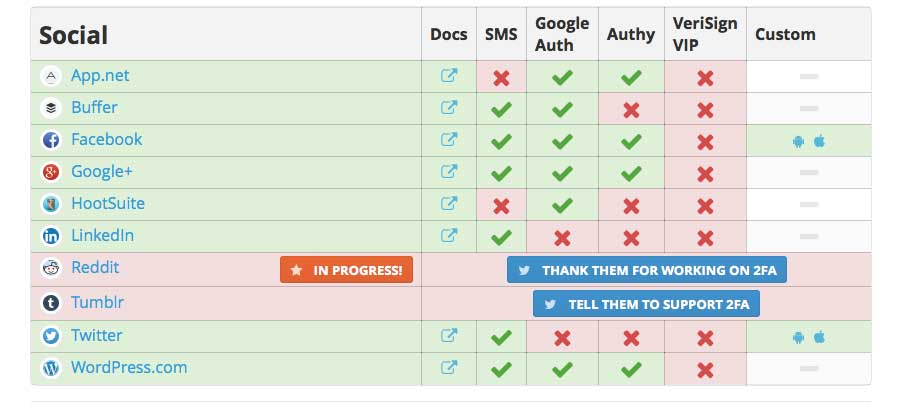This screenshot has width=918, height=406.
Task: Open the App.net docs external link icon
Action: pyautogui.click(x=449, y=76)
